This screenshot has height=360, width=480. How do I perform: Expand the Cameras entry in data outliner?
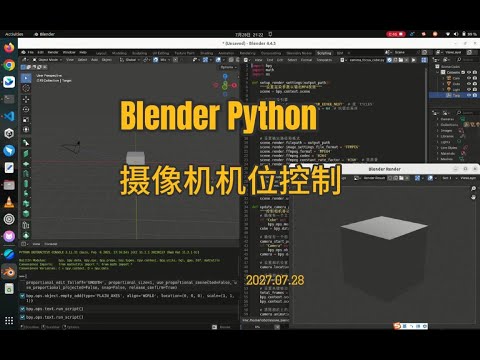(438, 119)
